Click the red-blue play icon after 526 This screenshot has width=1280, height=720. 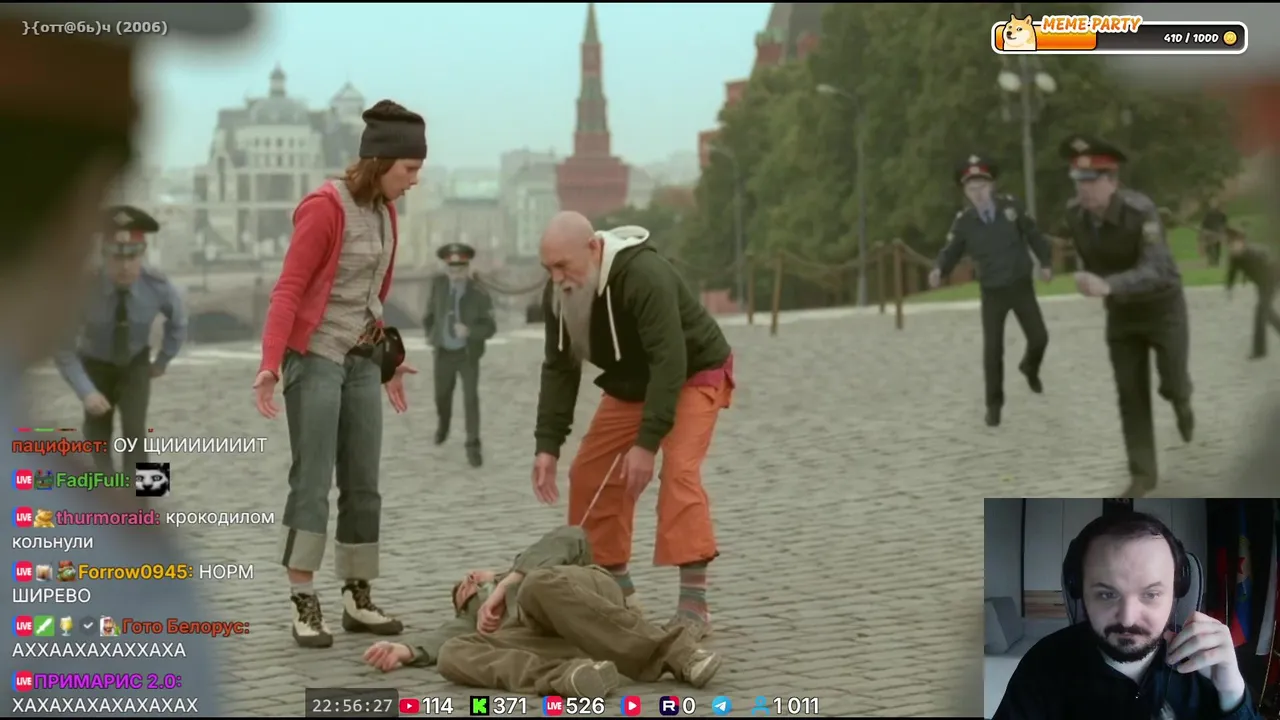coord(631,706)
